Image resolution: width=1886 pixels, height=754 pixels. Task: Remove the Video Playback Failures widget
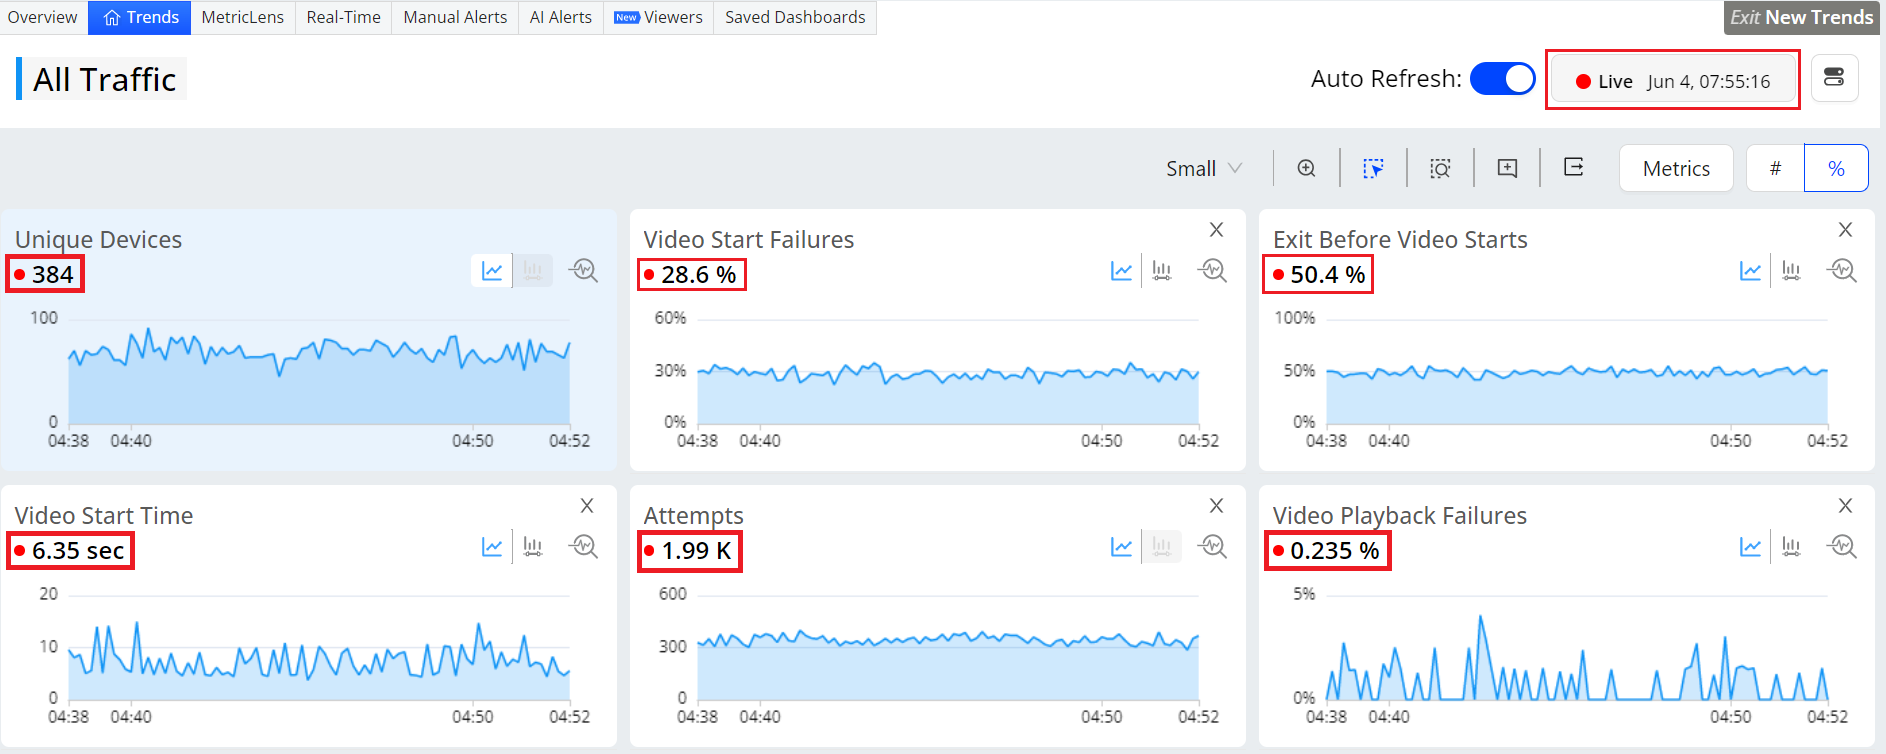coord(1845,506)
